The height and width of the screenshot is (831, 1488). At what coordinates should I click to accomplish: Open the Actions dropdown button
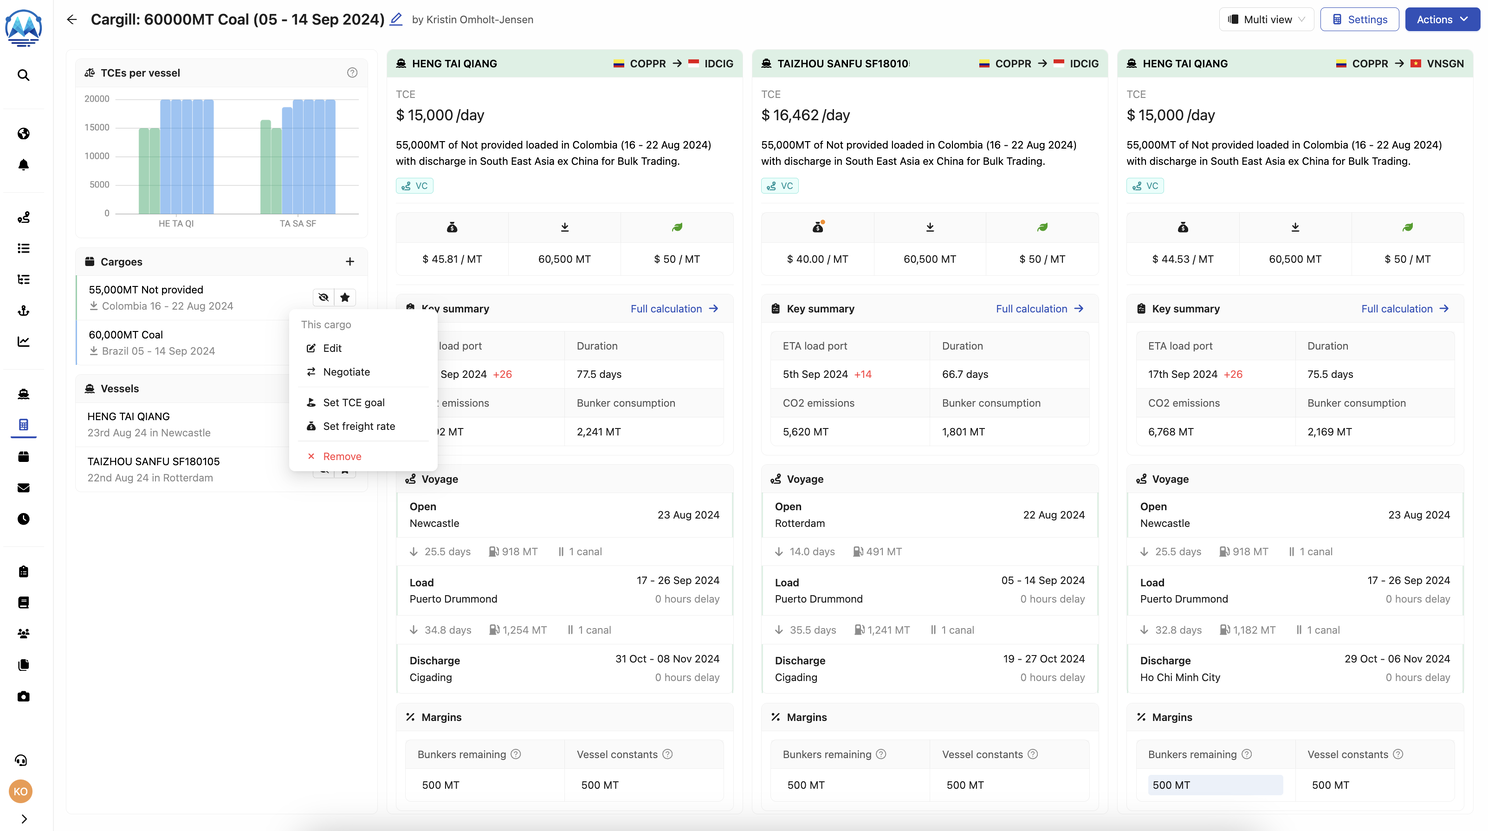[1441, 19]
